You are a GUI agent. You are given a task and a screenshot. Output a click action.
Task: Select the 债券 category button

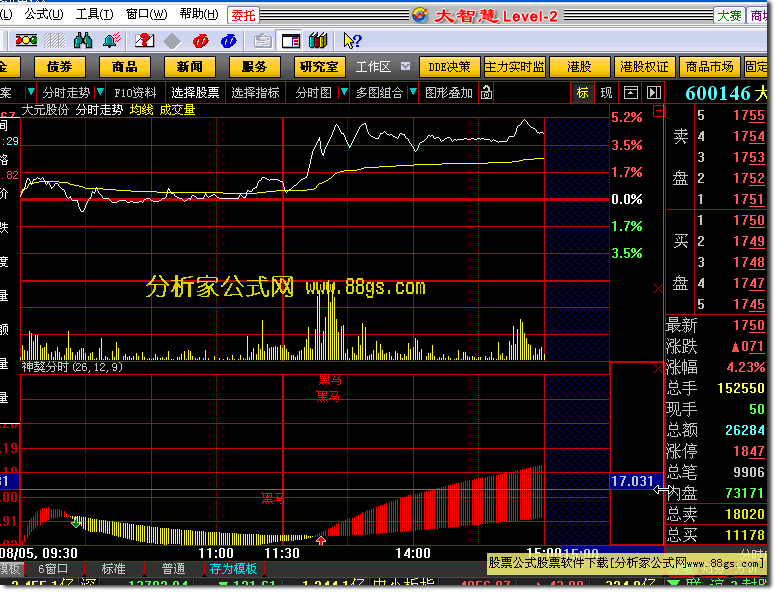point(59,66)
